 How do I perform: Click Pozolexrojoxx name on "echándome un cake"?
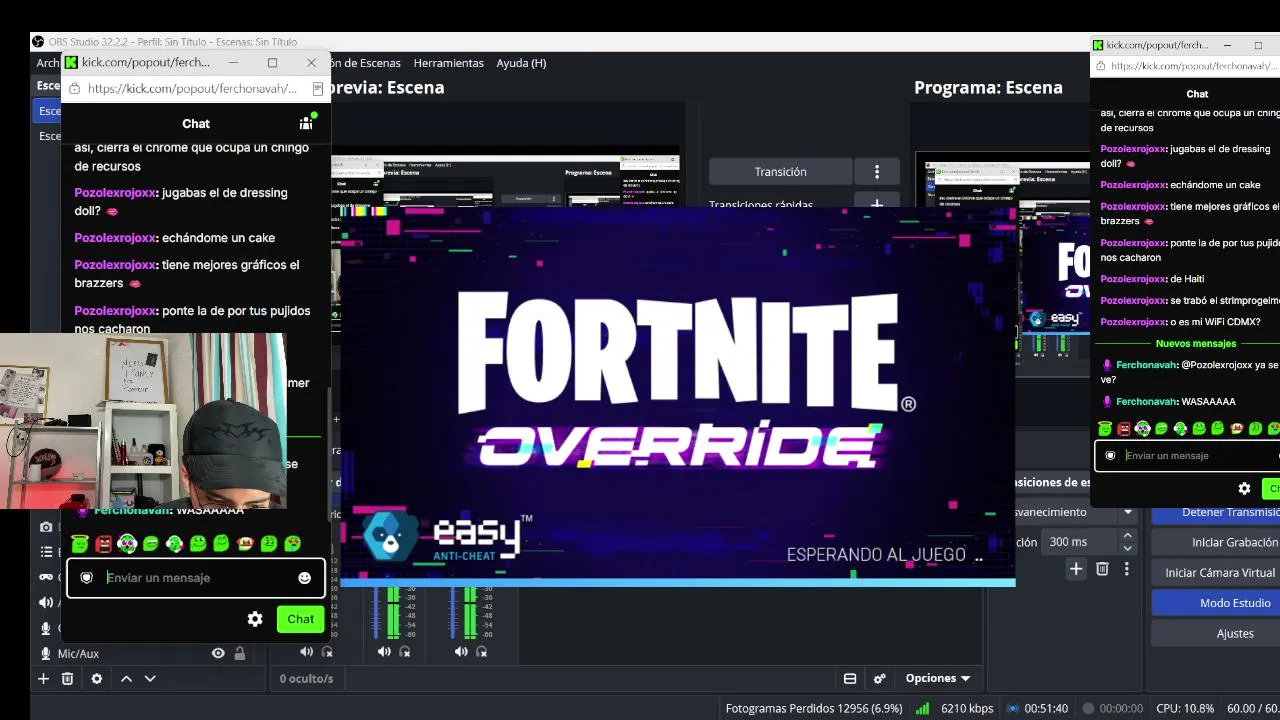[x=115, y=238]
